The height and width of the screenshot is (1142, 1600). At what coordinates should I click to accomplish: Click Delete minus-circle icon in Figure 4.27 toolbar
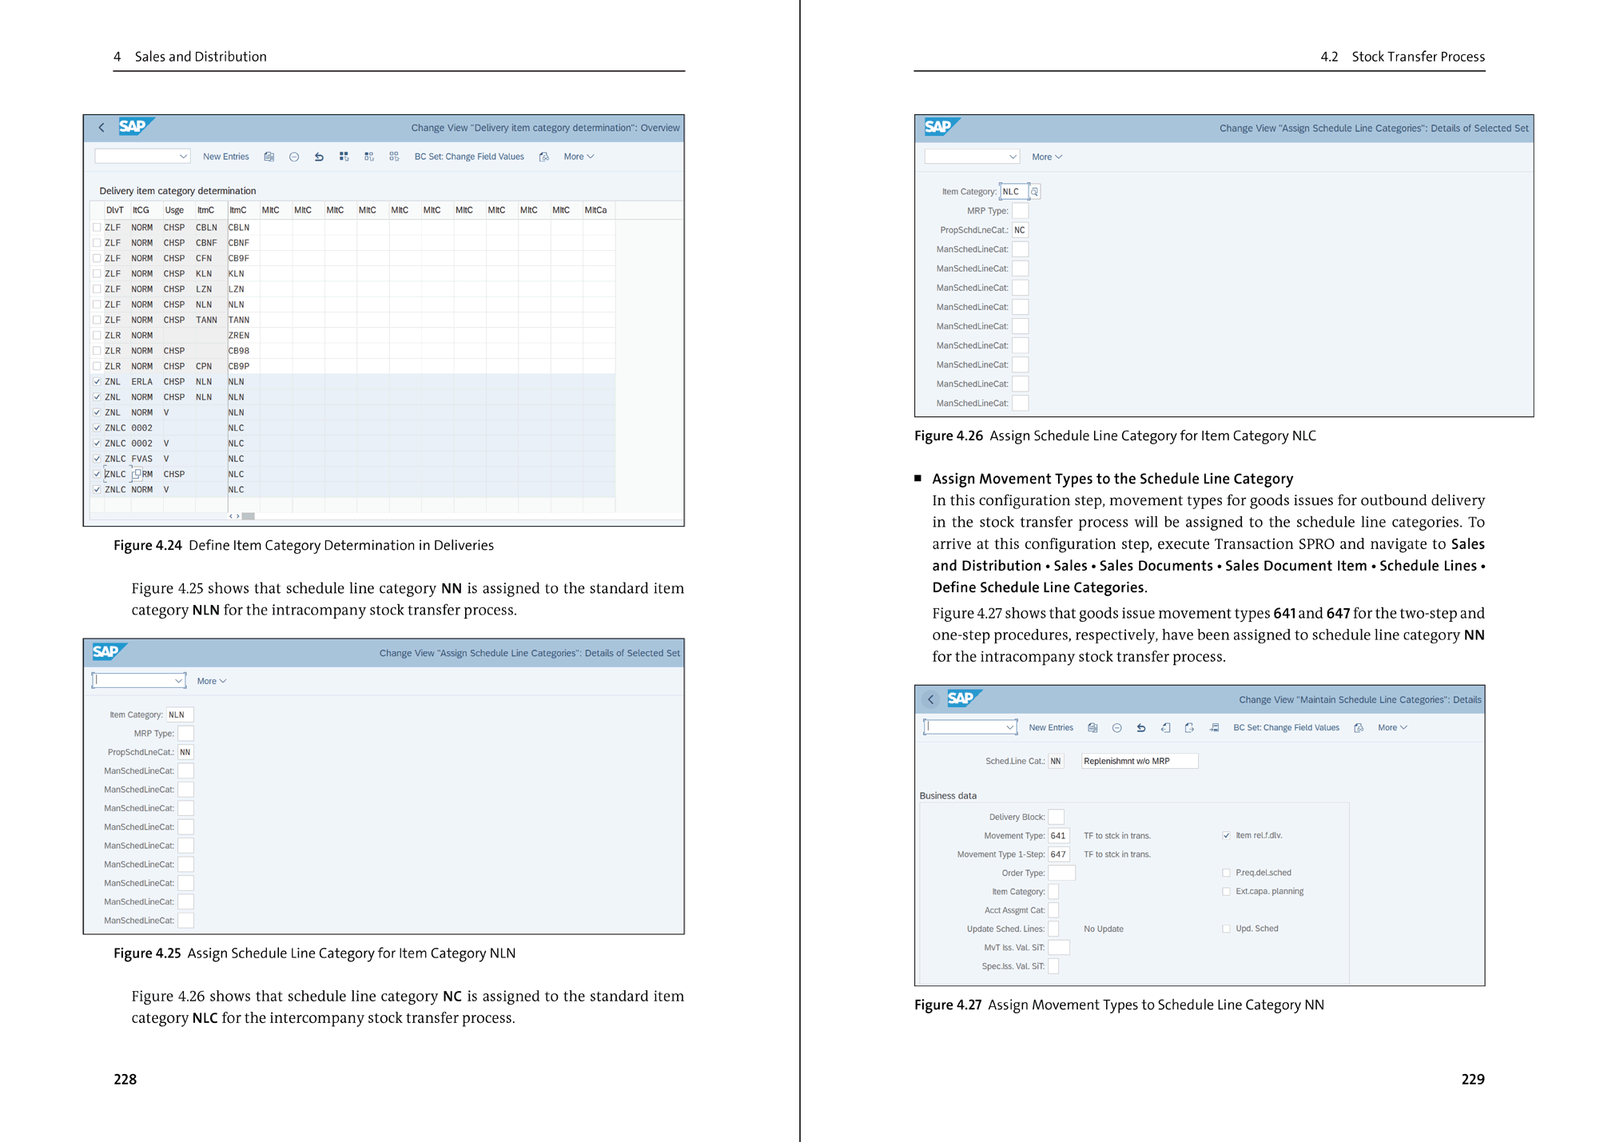[x=1117, y=728]
